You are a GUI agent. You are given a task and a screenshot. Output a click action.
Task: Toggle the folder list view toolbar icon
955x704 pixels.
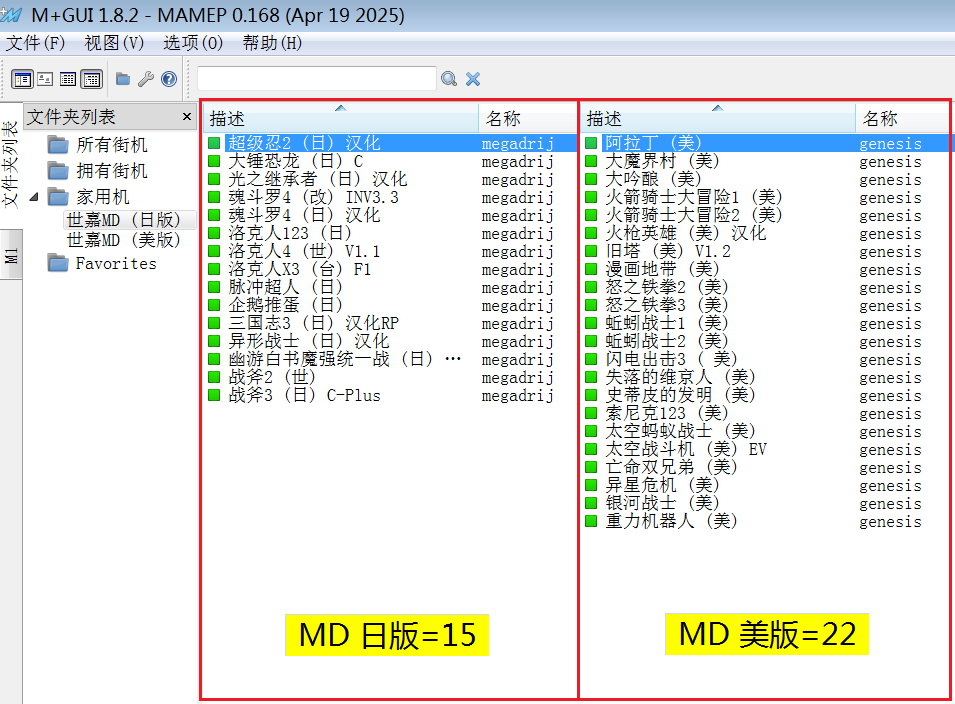tap(23, 79)
